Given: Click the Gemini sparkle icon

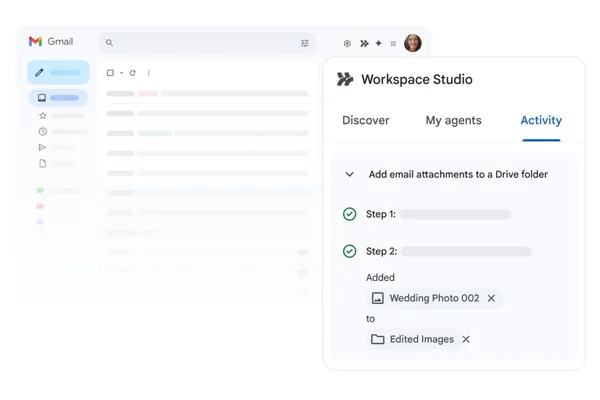Looking at the screenshot, I should pos(378,43).
